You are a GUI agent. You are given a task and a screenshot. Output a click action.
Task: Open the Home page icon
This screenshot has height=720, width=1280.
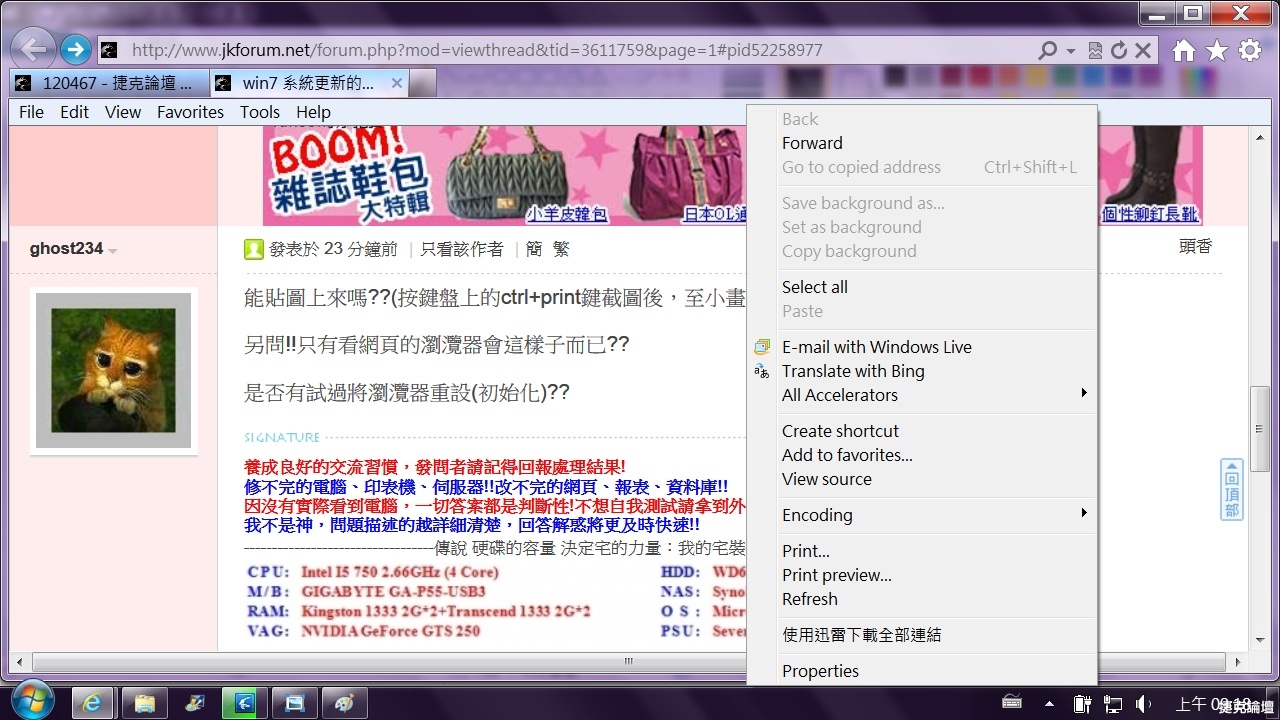coord(1184,50)
